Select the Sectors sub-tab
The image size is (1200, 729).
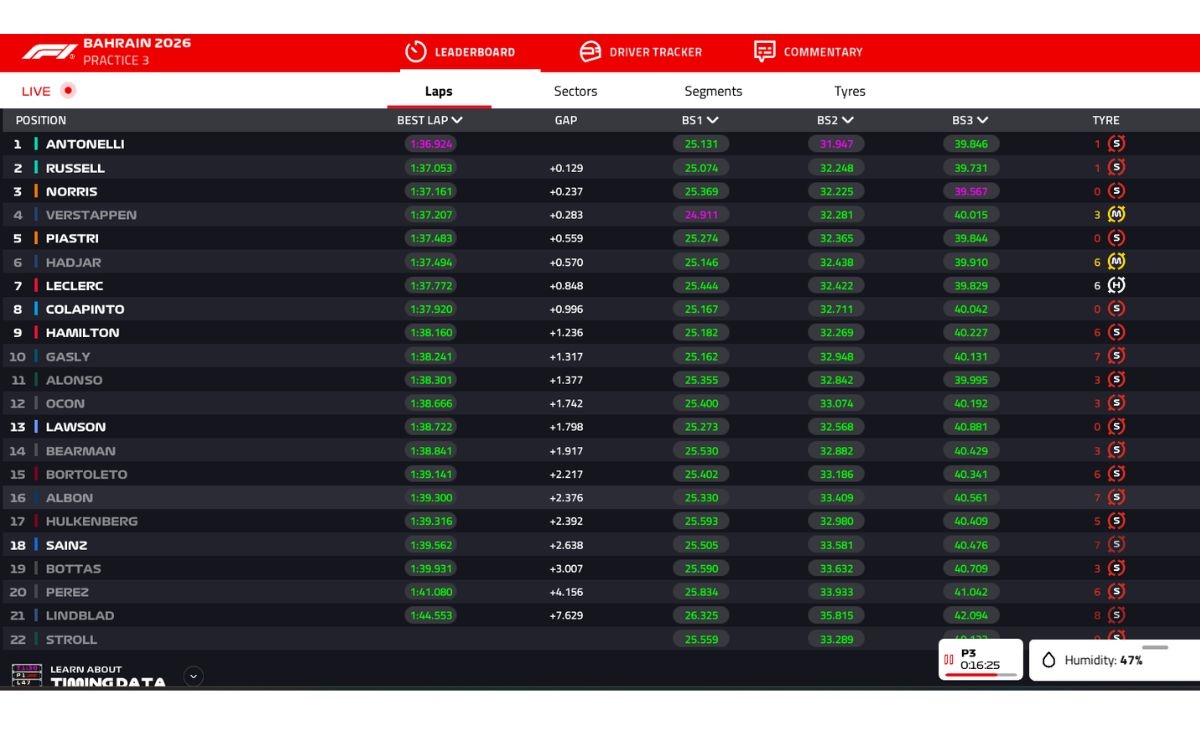(576, 91)
